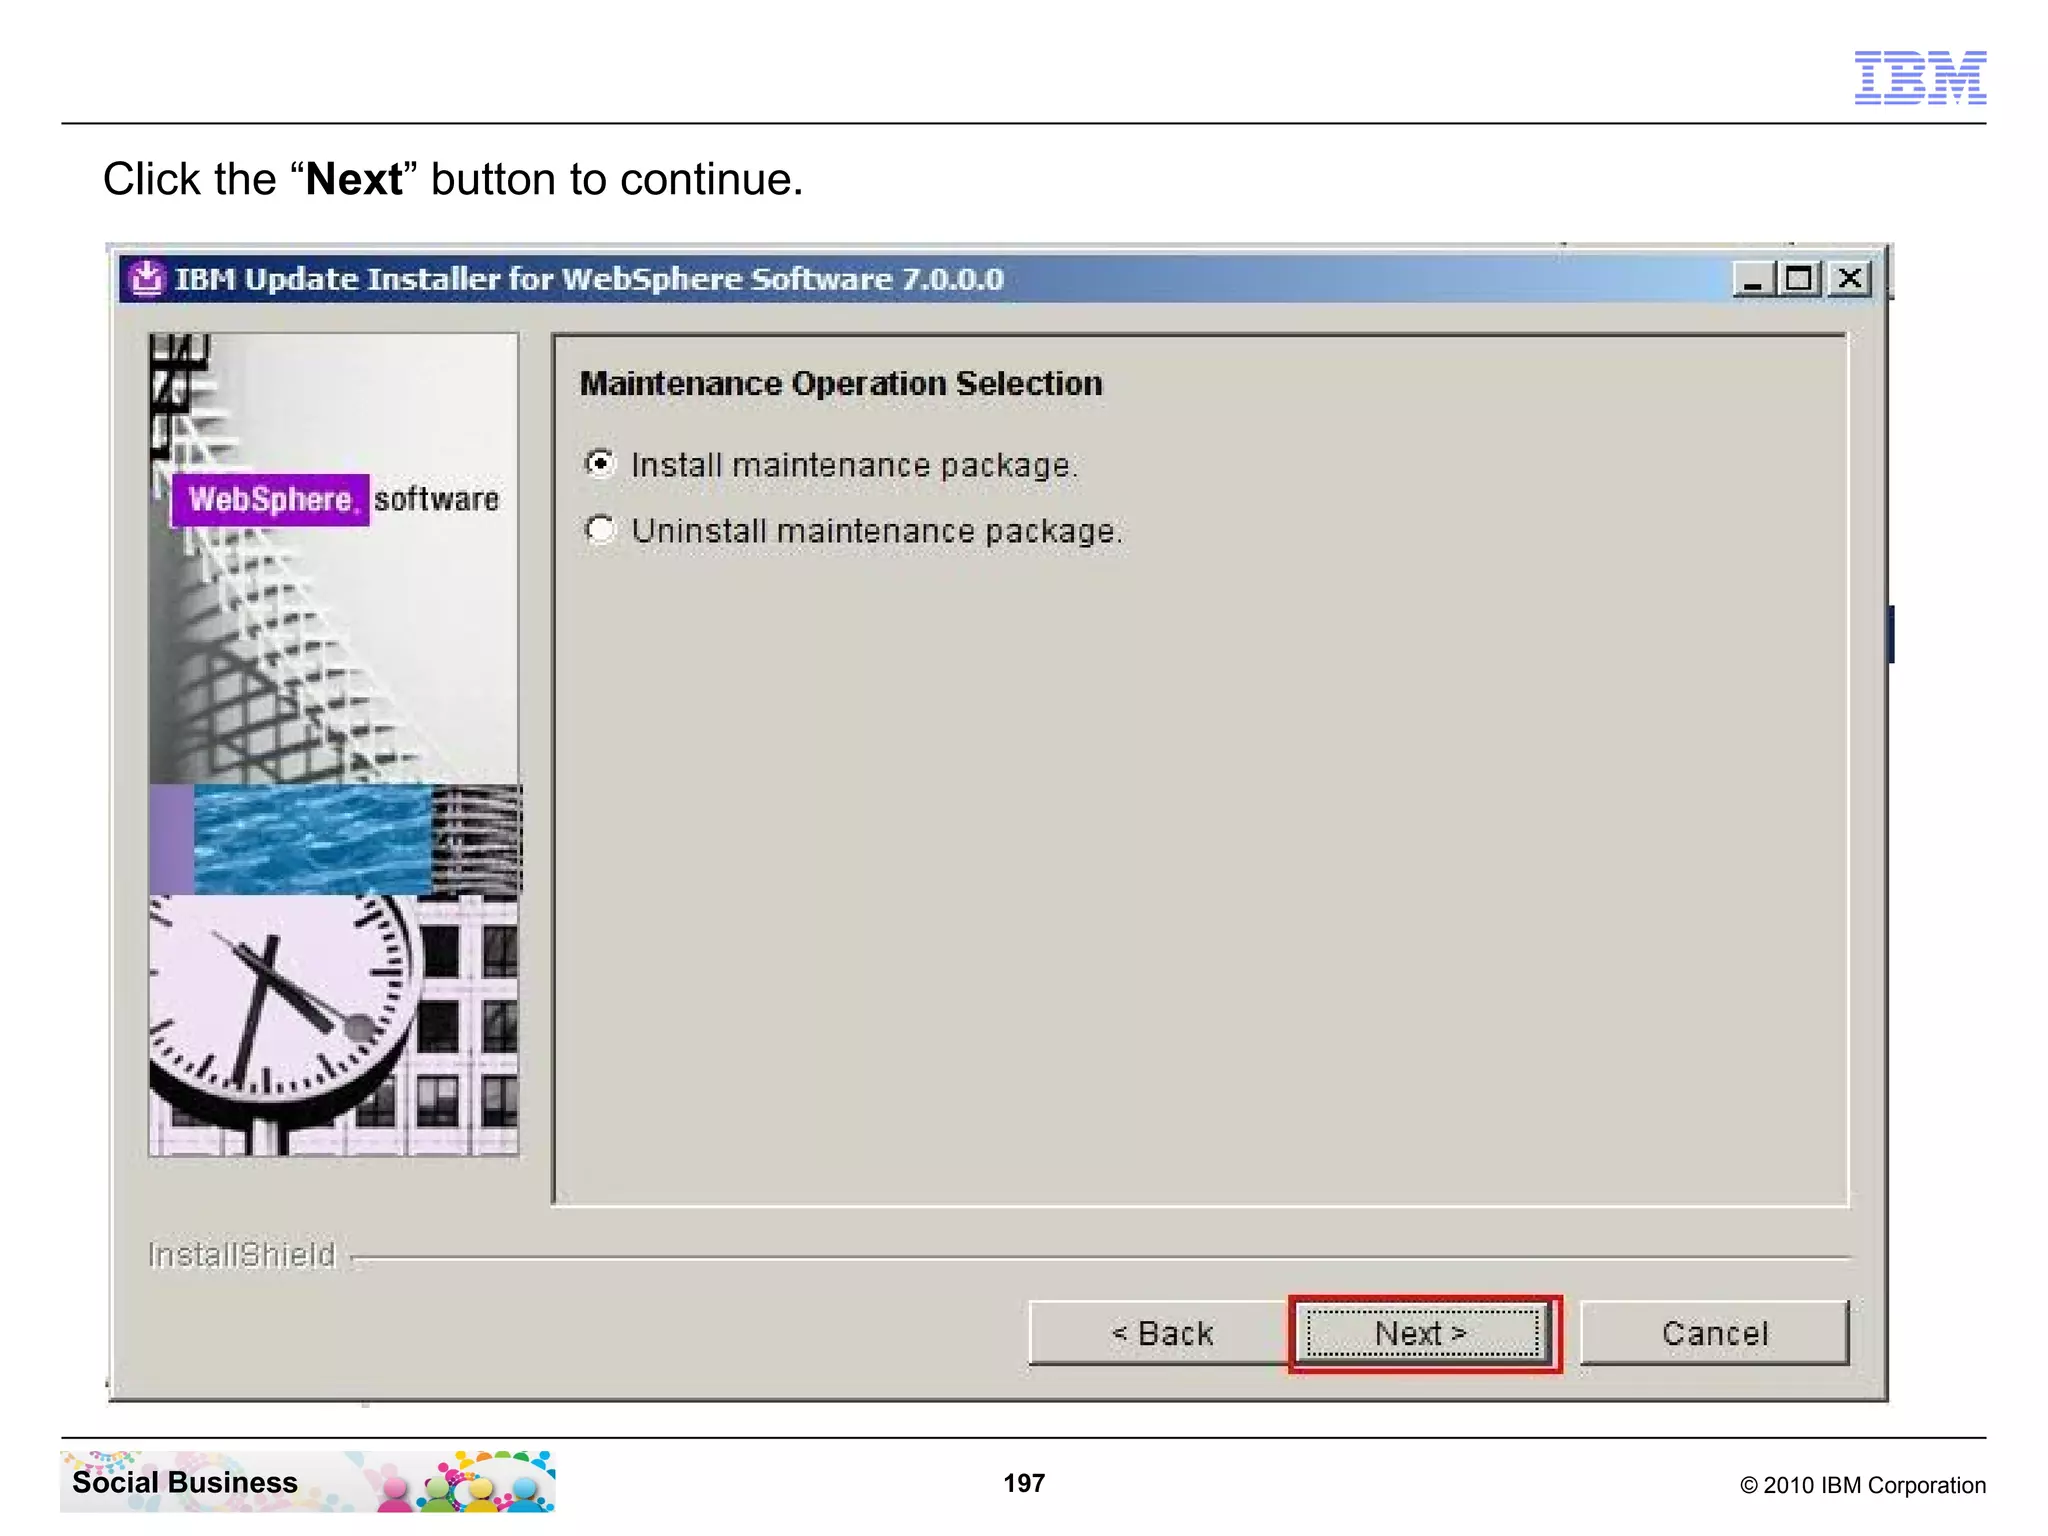2048x1536 pixels.
Task: Close the Update Installer window
Action: tap(1850, 279)
